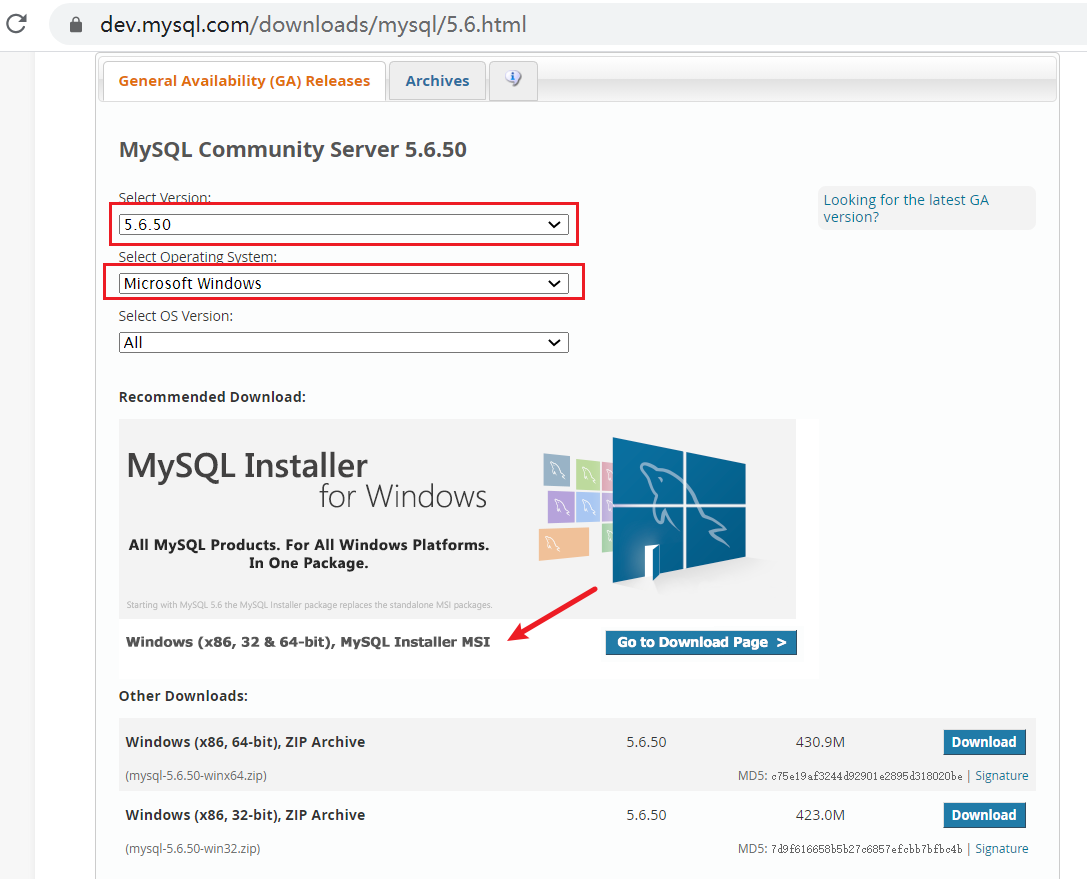Click the 430.9M file size value
Image resolution: width=1087 pixels, height=879 pixels.
[x=820, y=742]
